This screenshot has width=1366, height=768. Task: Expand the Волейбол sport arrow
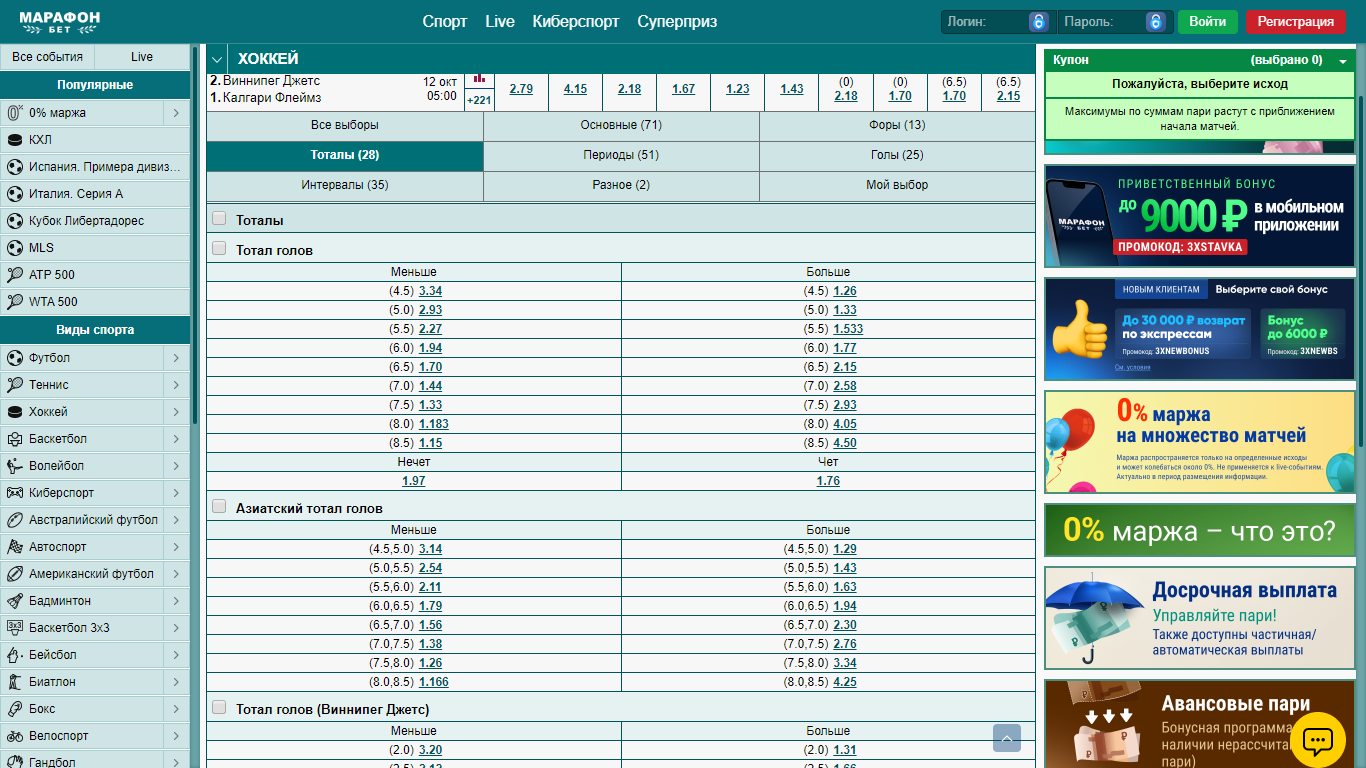(176, 466)
